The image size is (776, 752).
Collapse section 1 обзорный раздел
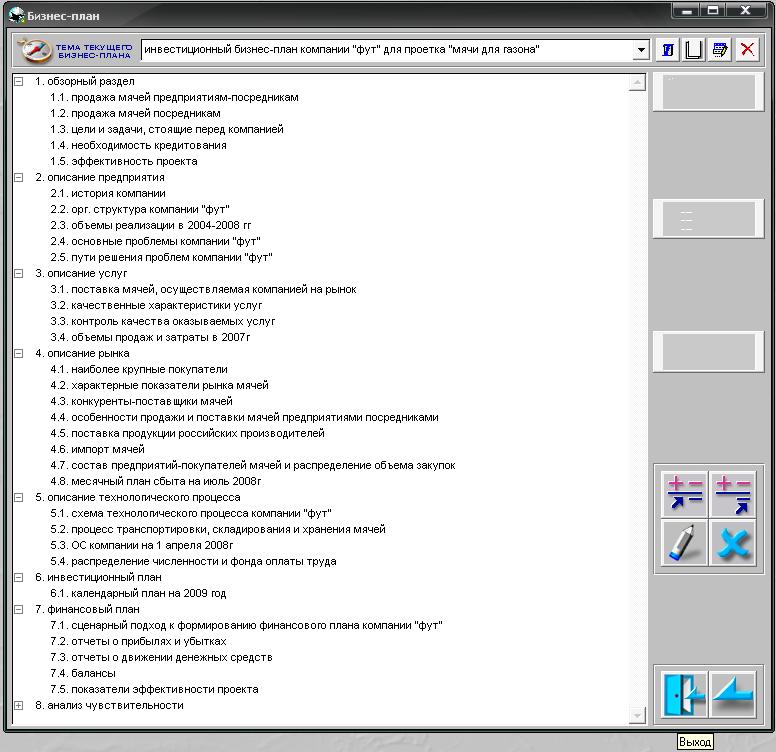click(x=18, y=82)
